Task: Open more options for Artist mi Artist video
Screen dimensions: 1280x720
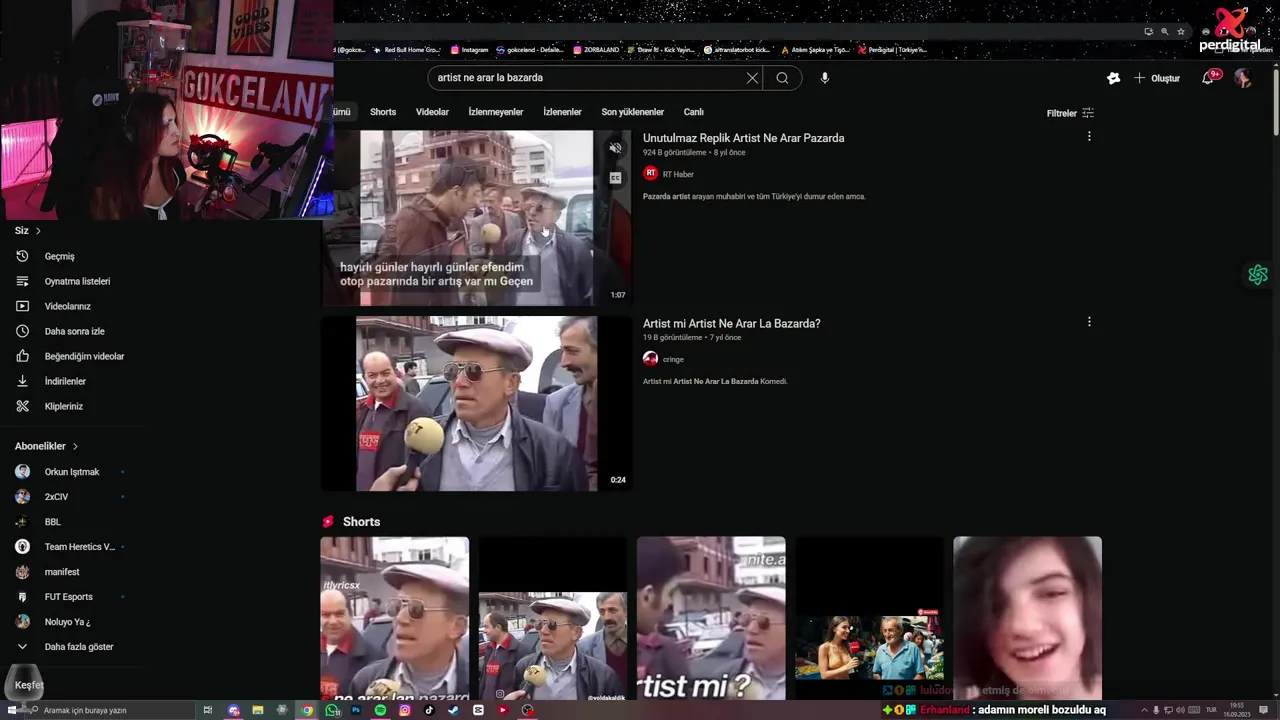Action: pyautogui.click(x=1089, y=322)
